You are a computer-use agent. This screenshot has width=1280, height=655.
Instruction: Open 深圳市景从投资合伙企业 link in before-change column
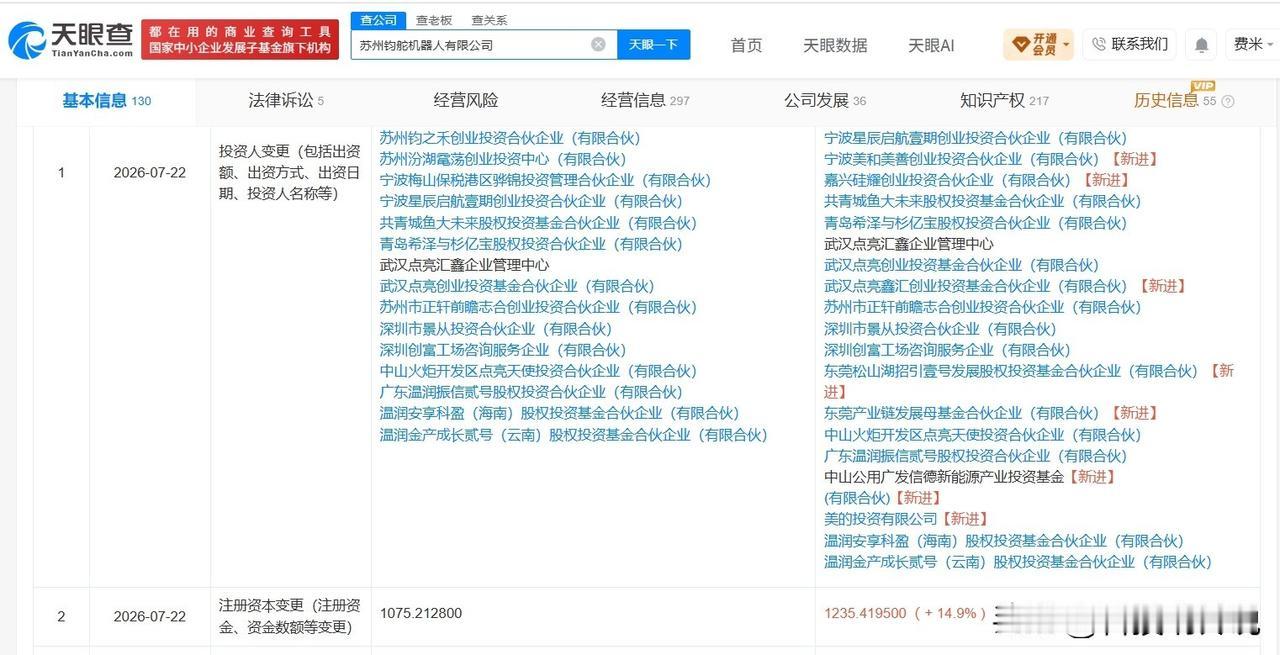(x=495, y=329)
